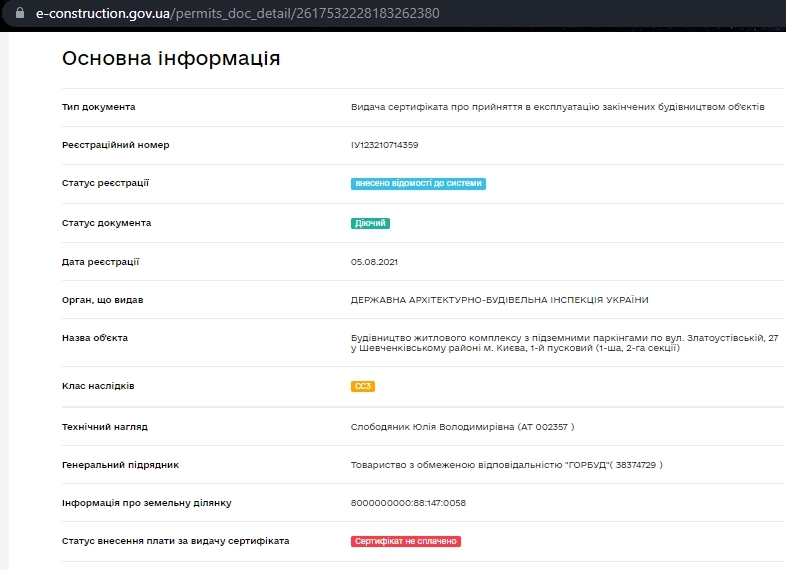Click the 'Дата реєстрації' label
The height and width of the screenshot is (570, 786).
point(100,262)
